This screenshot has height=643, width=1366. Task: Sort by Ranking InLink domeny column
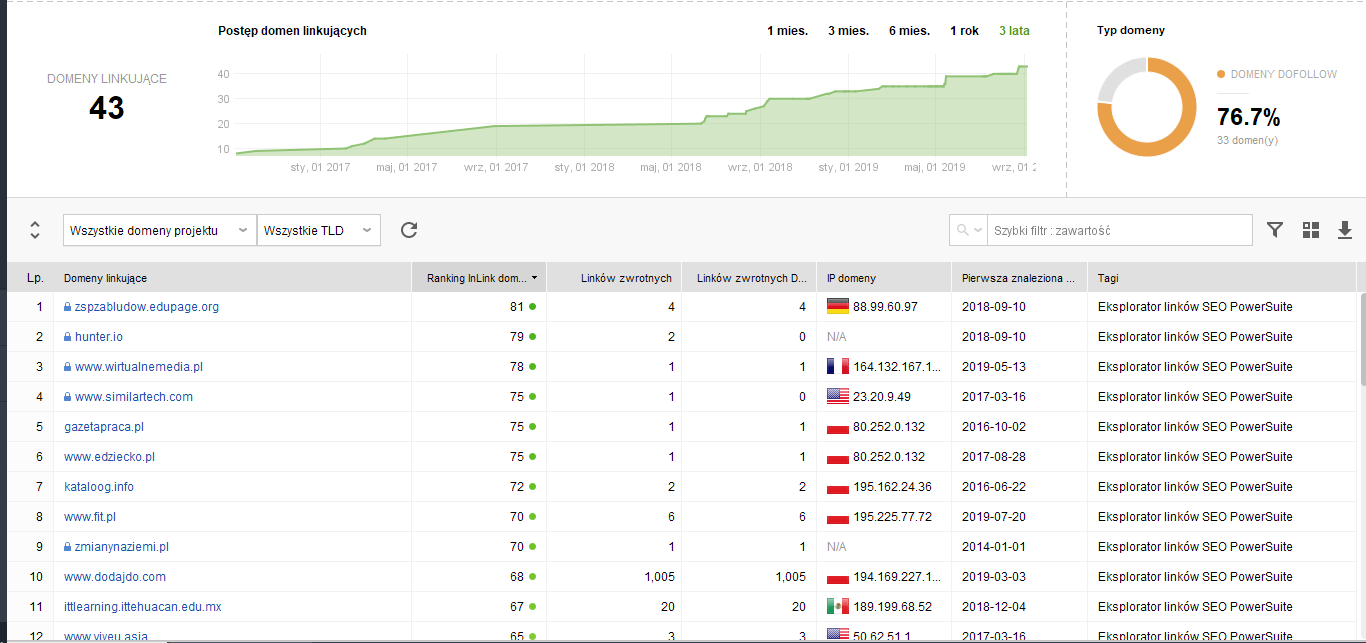pos(479,278)
